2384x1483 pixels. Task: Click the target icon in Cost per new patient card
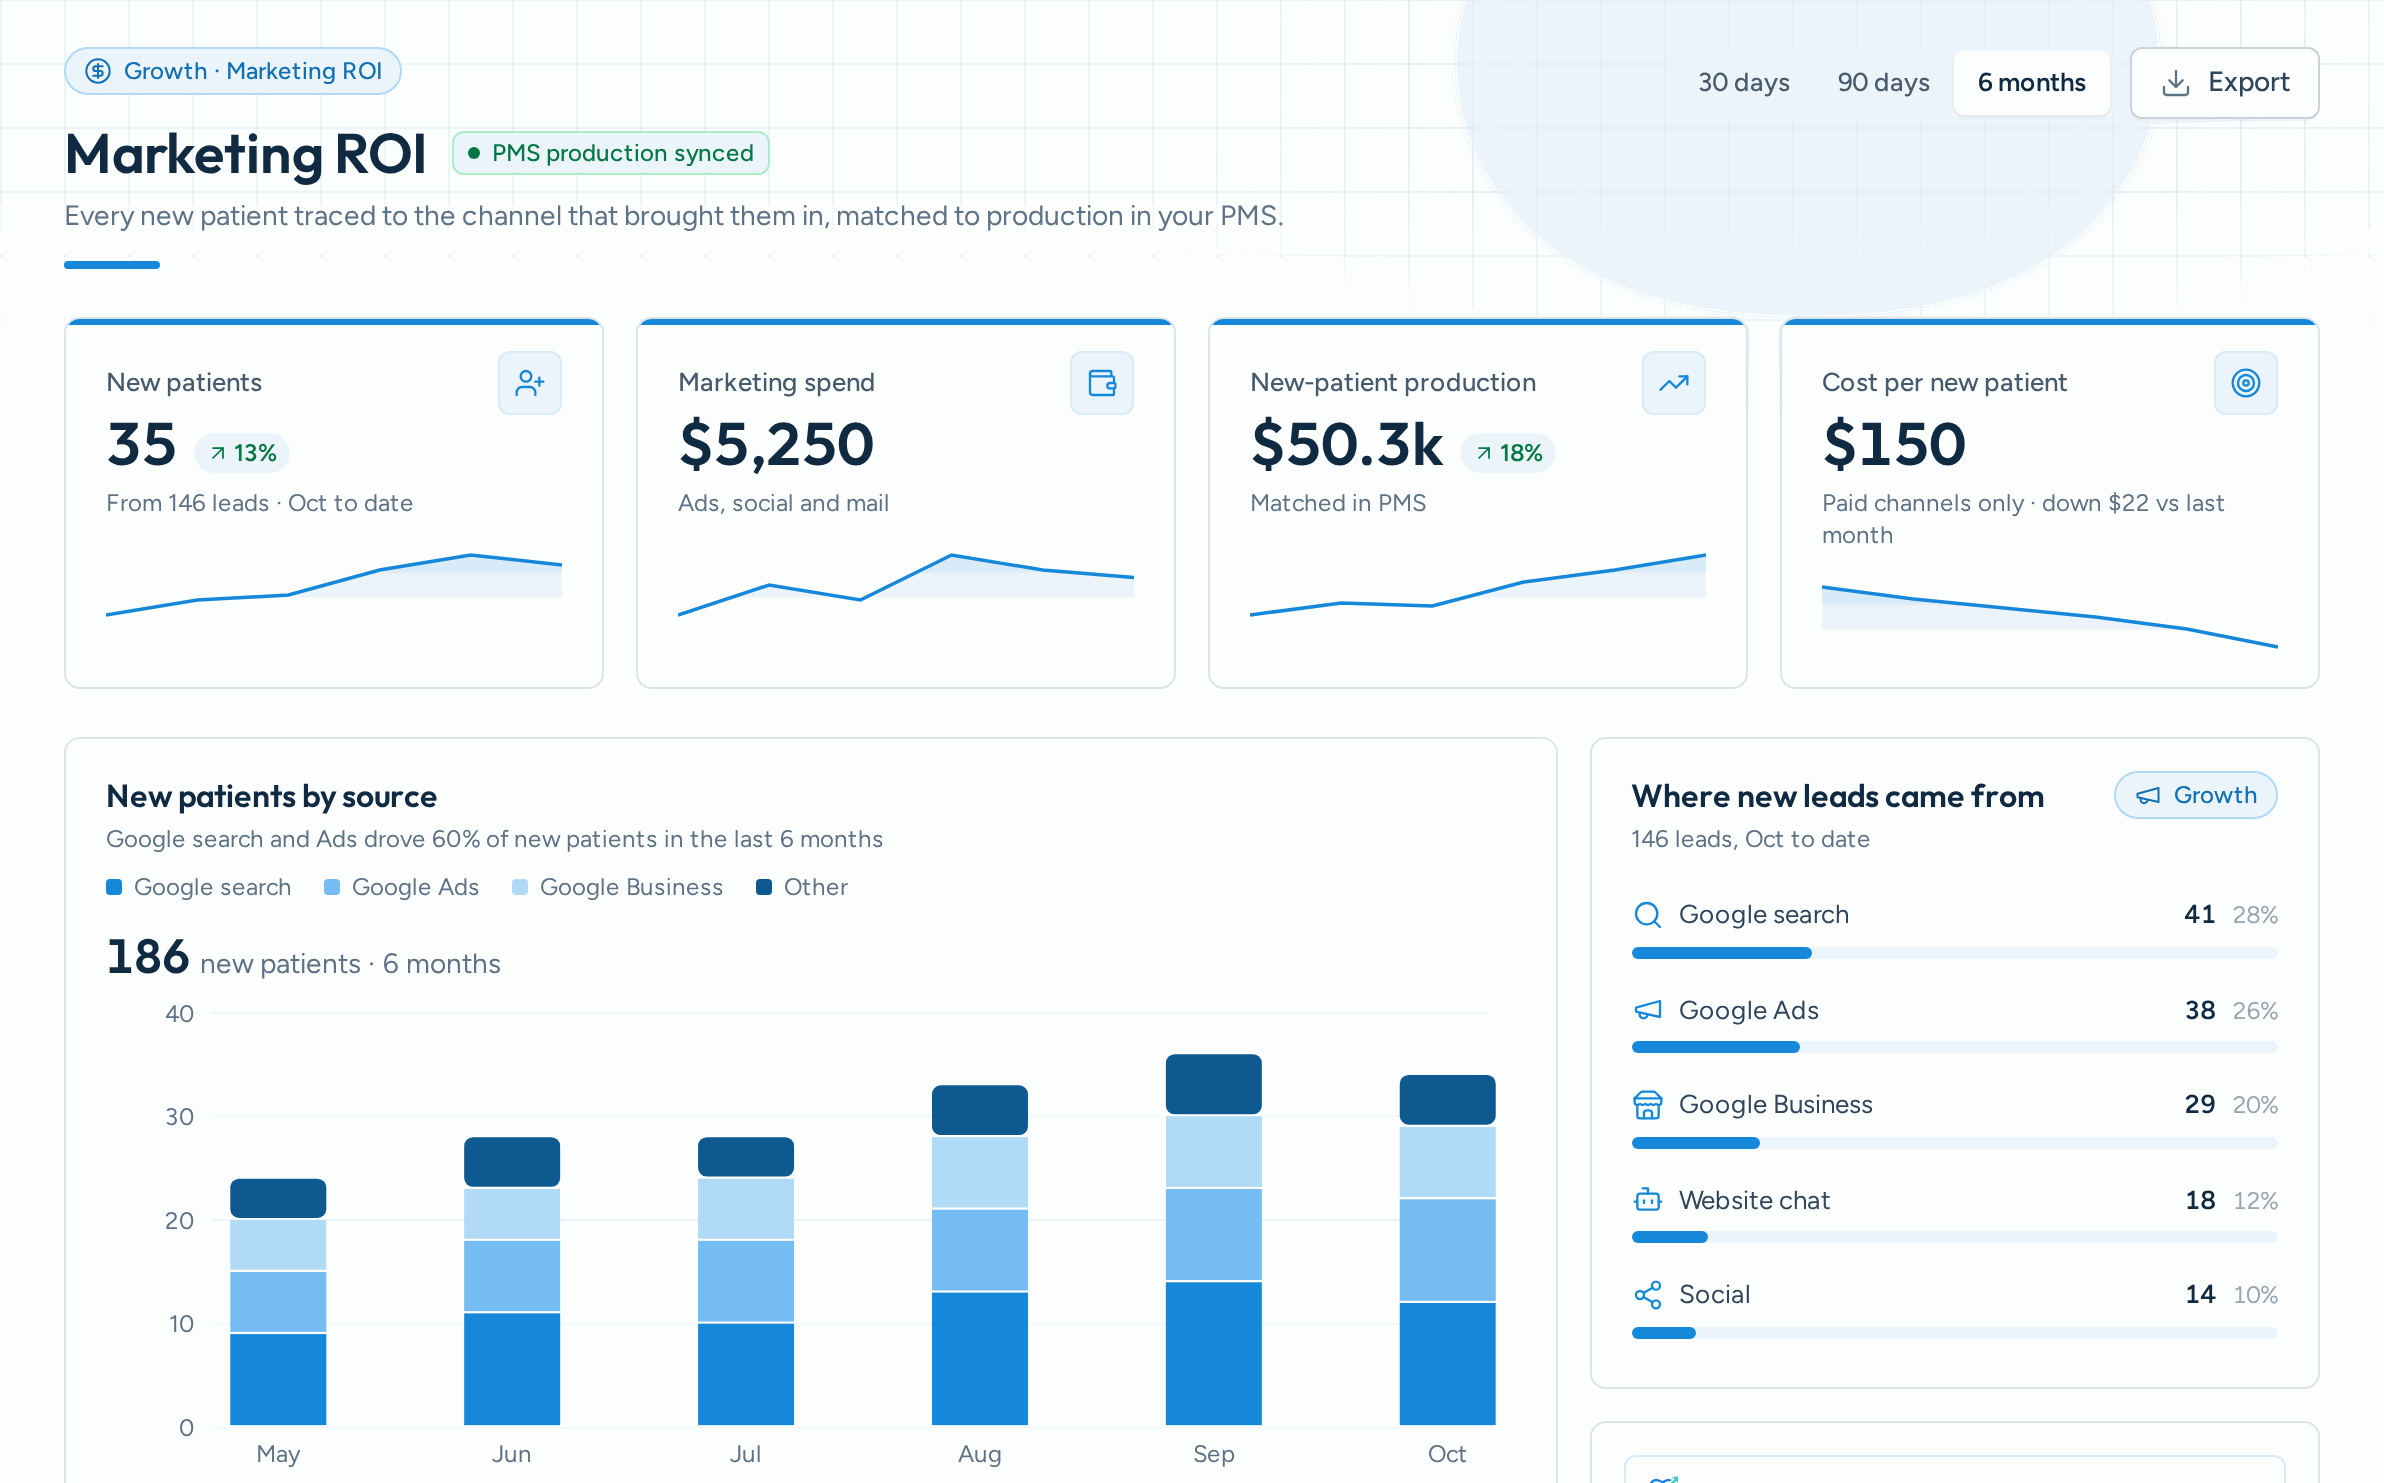coord(2246,383)
